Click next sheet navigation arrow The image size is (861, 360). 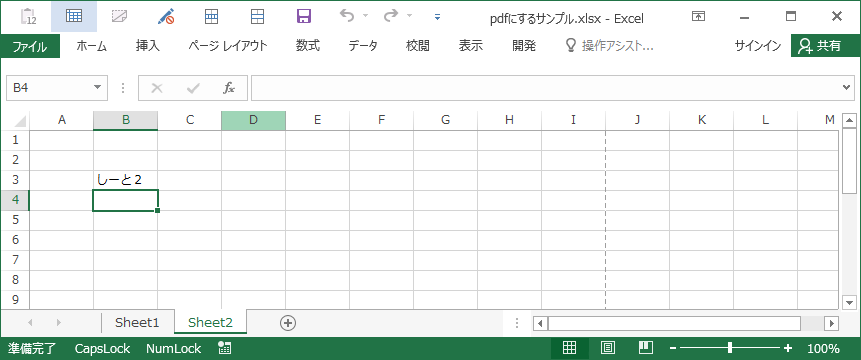coord(59,323)
